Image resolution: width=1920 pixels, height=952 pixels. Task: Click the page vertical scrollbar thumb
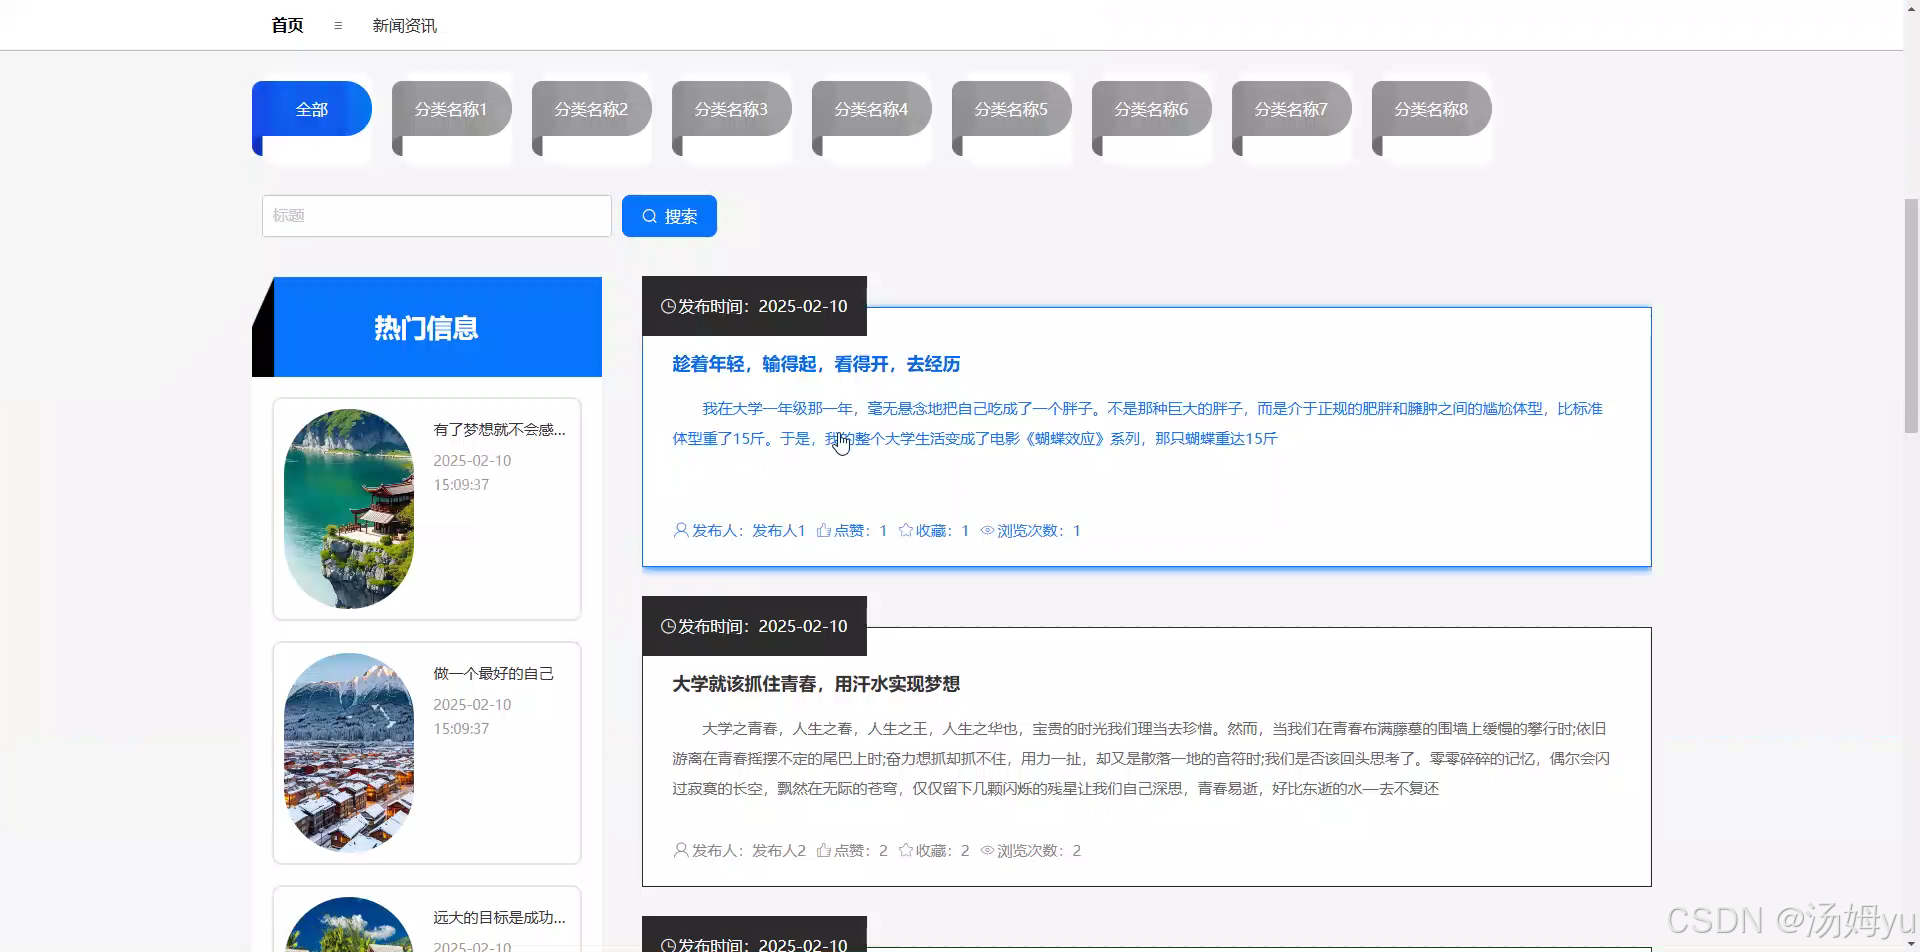[x=1911, y=316]
